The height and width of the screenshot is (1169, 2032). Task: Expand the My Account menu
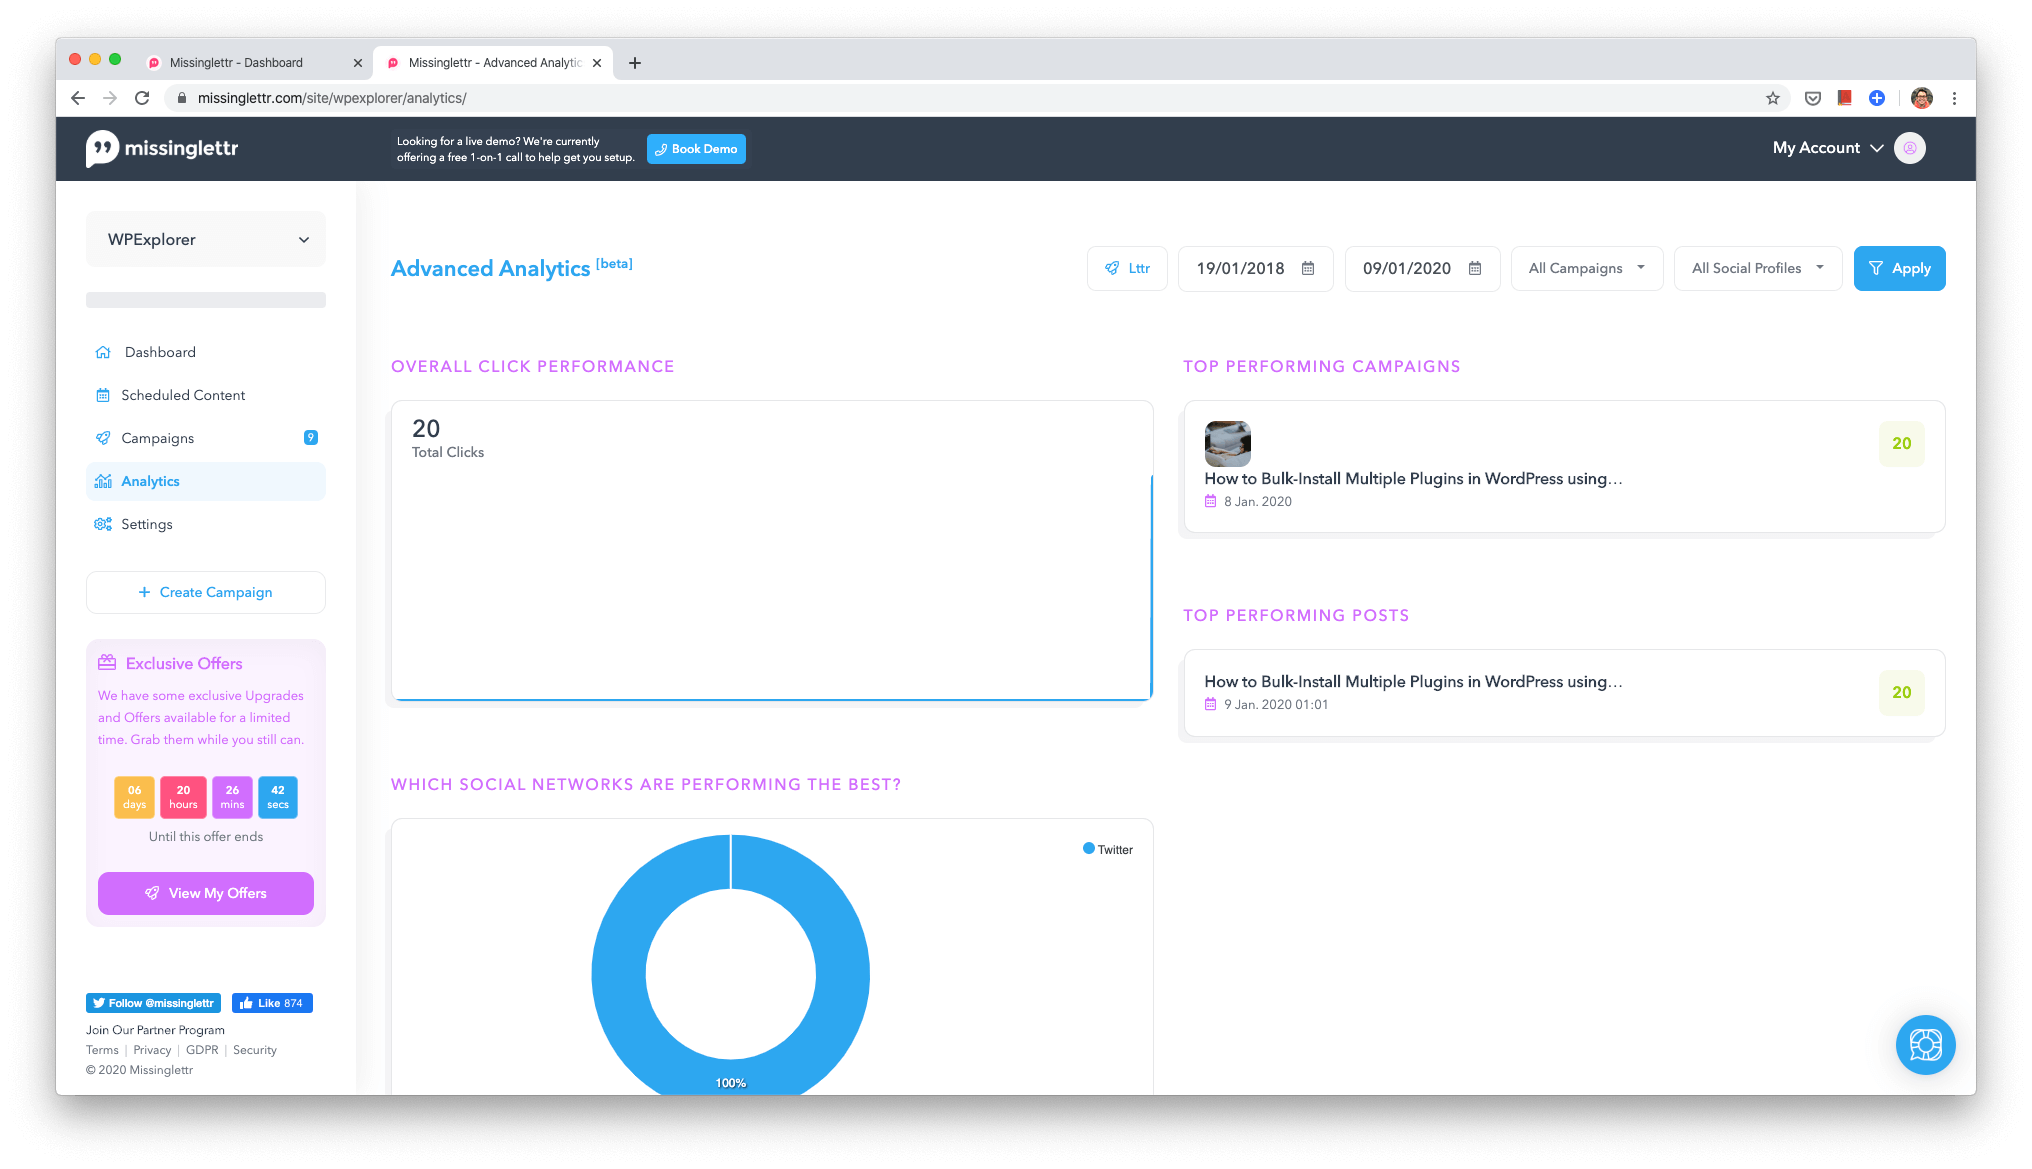click(x=1828, y=148)
